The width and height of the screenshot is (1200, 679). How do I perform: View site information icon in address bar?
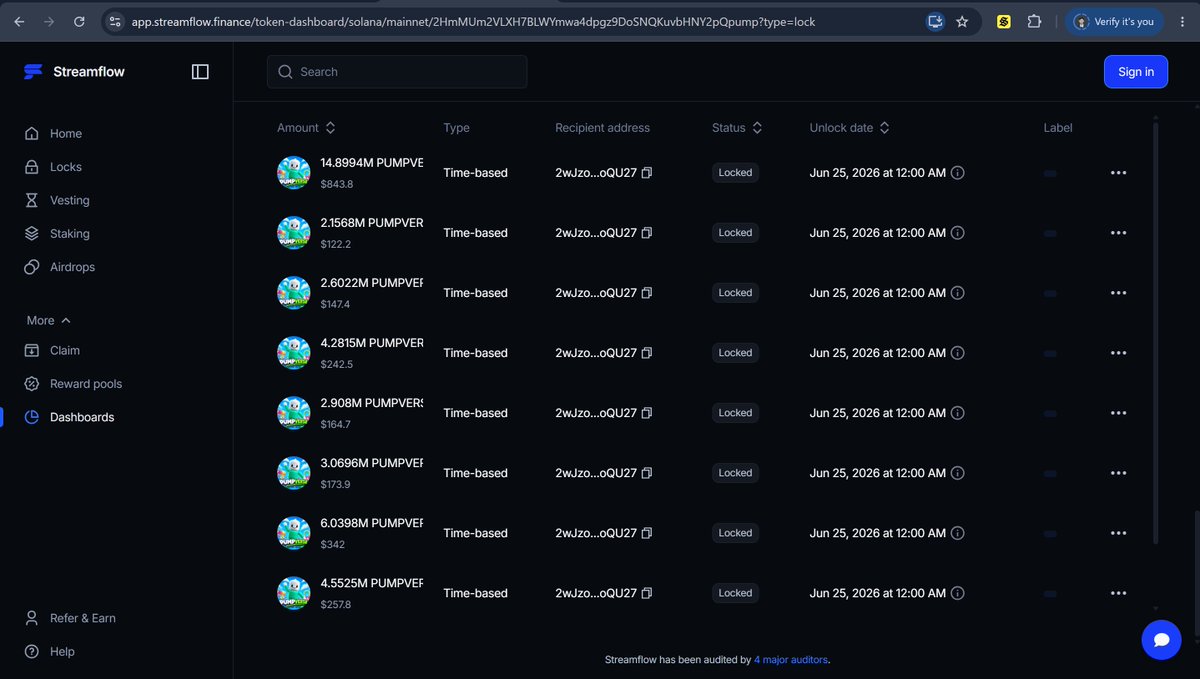114,21
